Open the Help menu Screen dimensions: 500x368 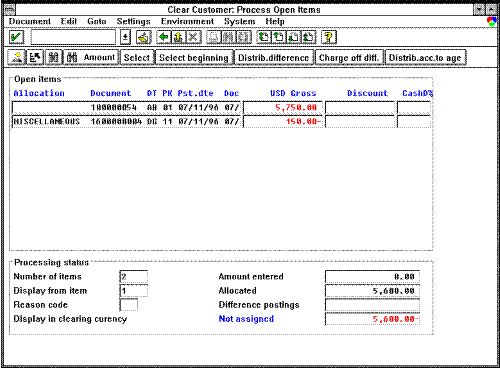click(x=275, y=21)
